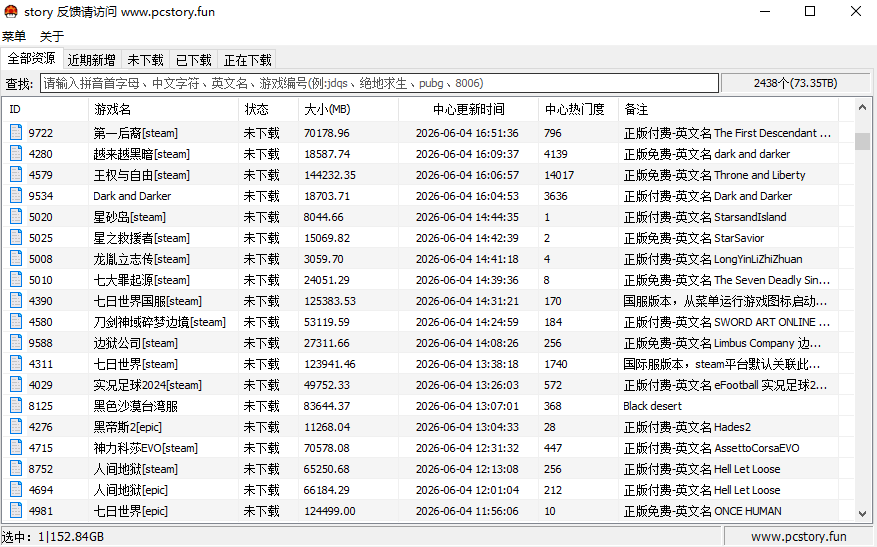Image resolution: width=877 pixels, height=547 pixels.
Task: Switch to the 全部资源 tab
Action: 31,58
